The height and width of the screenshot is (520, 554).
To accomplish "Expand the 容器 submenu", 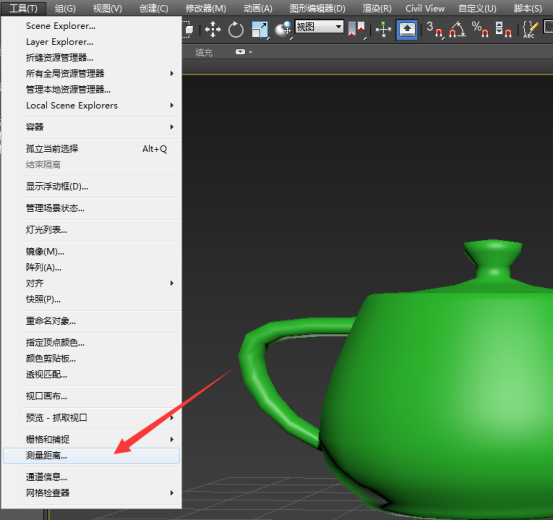I will pyautogui.click(x=92, y=127).
